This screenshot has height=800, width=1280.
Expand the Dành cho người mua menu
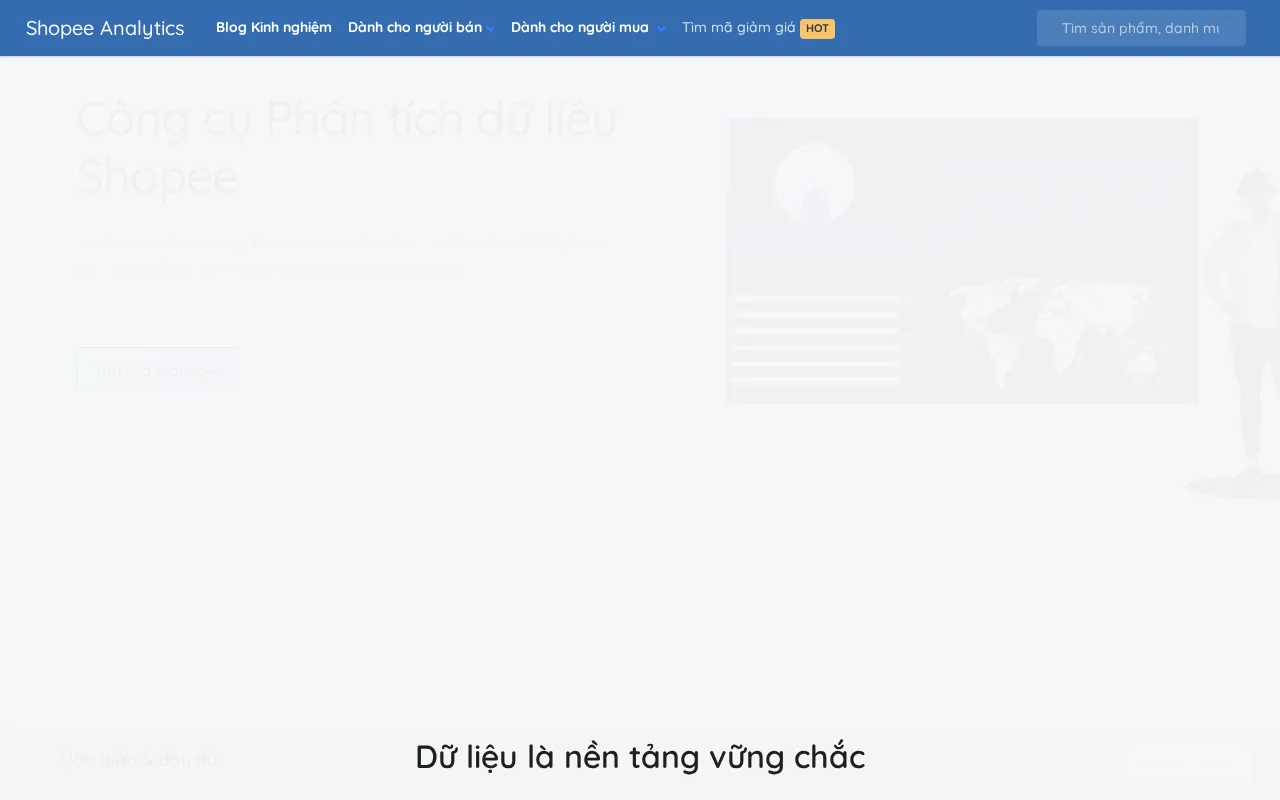tap(588, 27)
